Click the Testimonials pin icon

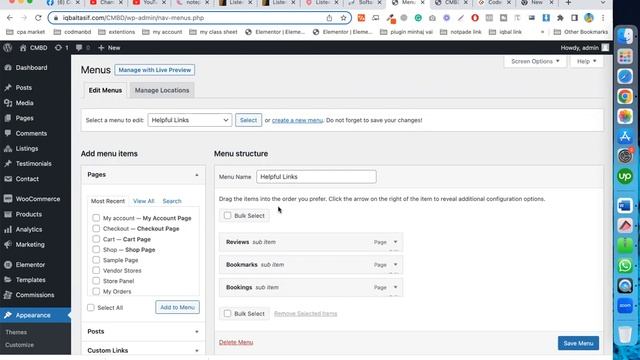click(8, 164)
